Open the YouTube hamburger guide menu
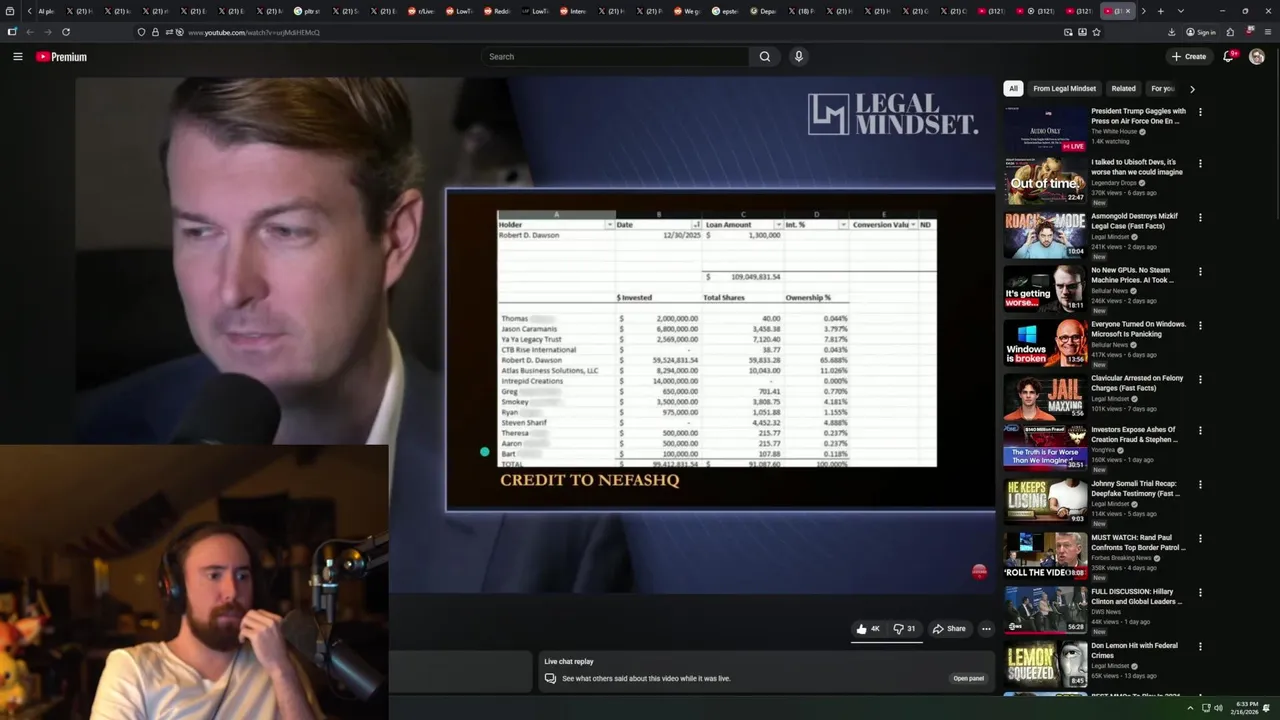The width and height of the screenshot is (1280, 720). (x=18, y=57)
